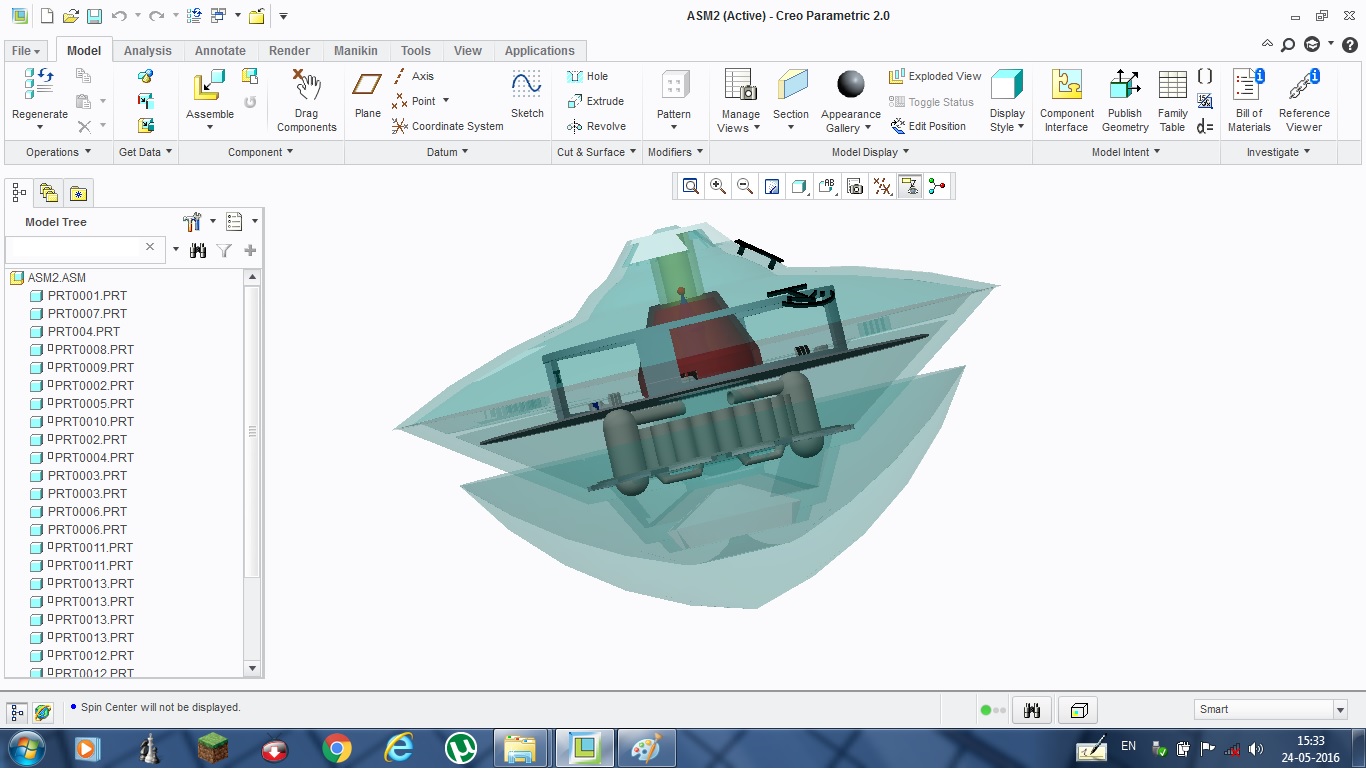
Task: Open the Appearance Gallery sphere
Action: click(851, 84)
